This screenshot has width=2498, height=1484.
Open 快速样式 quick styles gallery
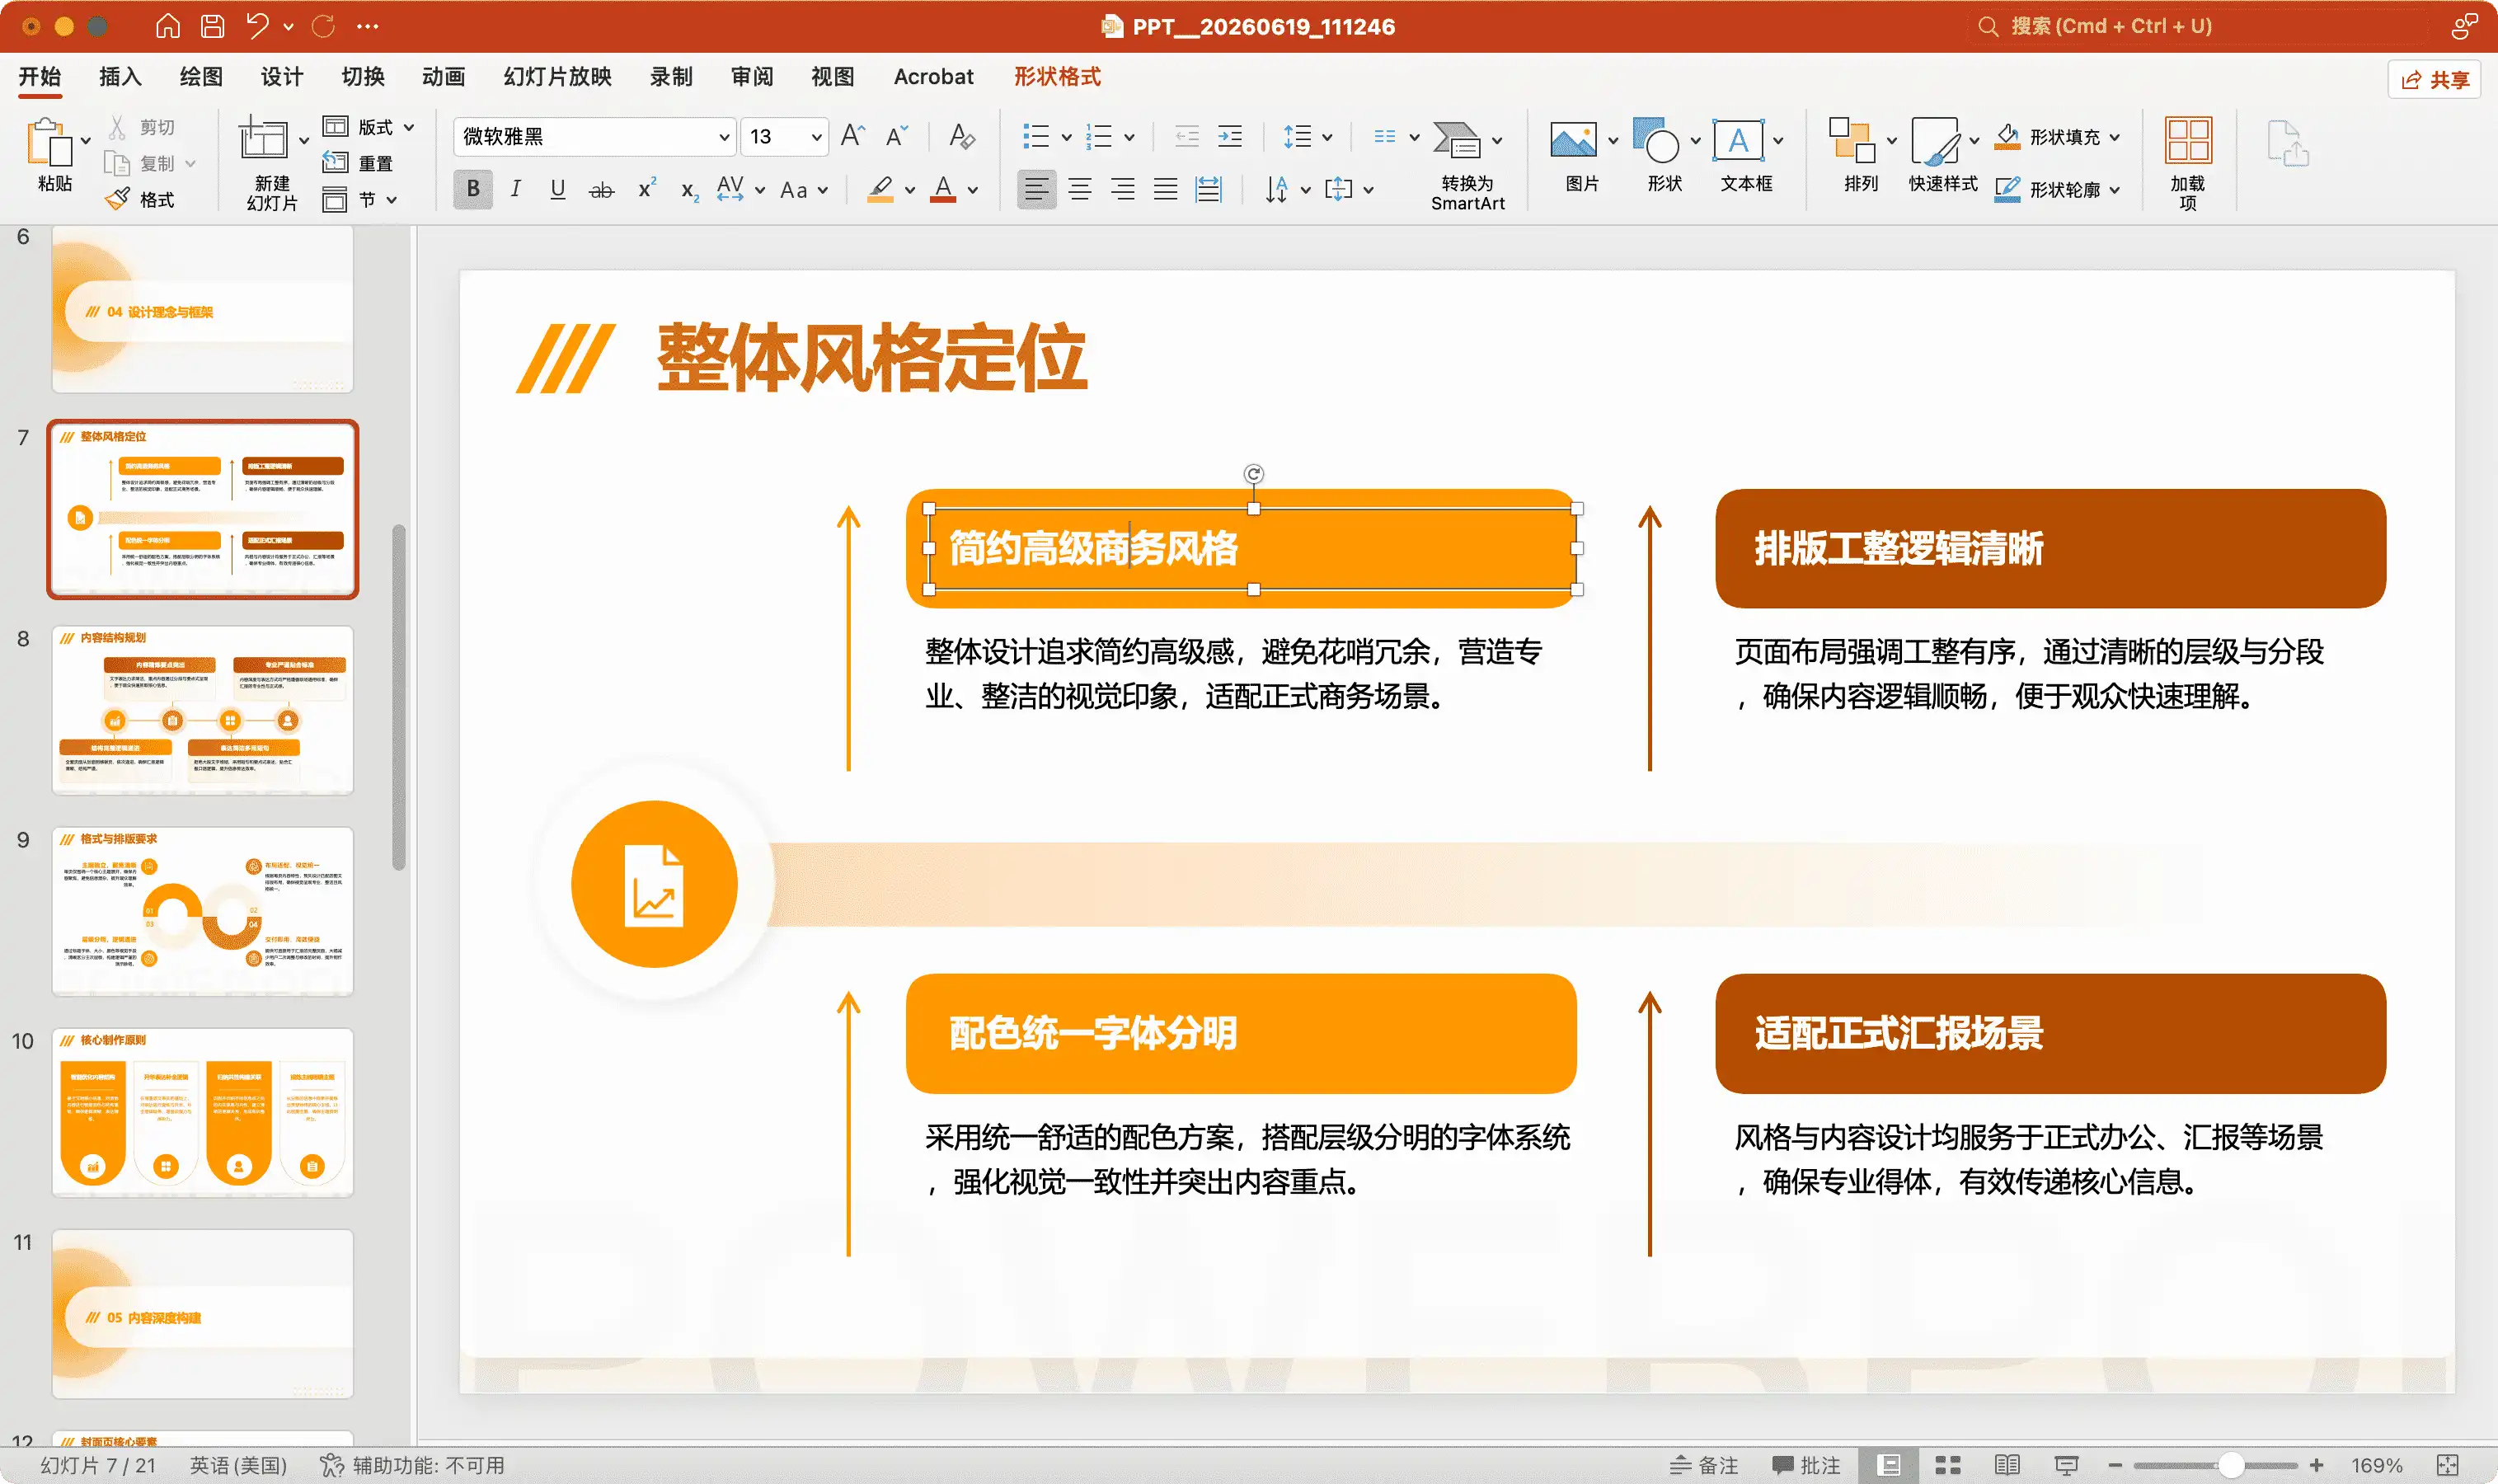(x=1935, y=140)
